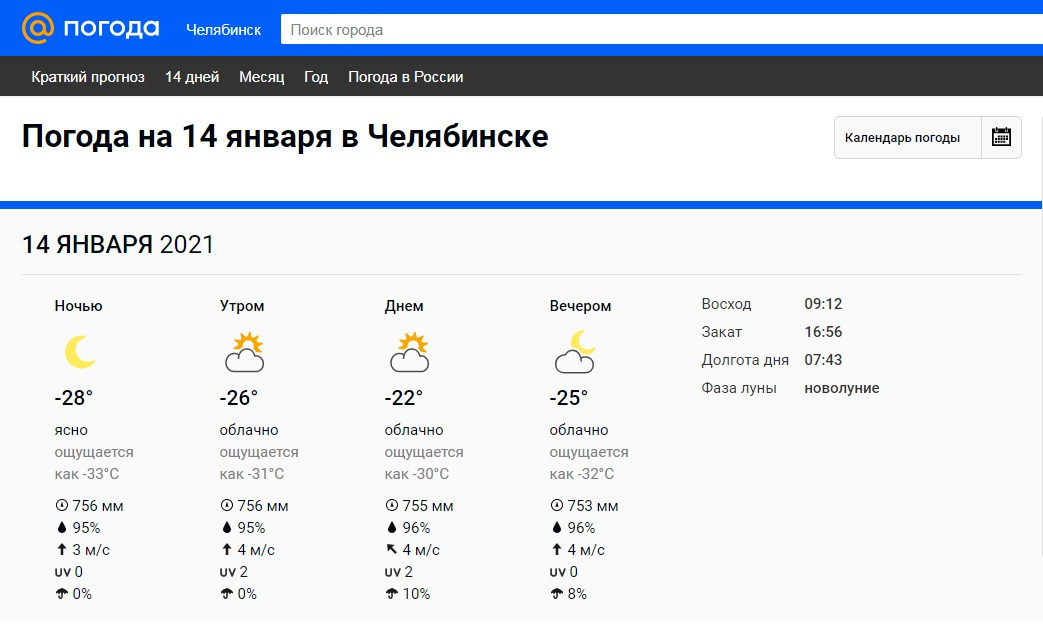Open the Краткий прогноз tab

(88, 77)
